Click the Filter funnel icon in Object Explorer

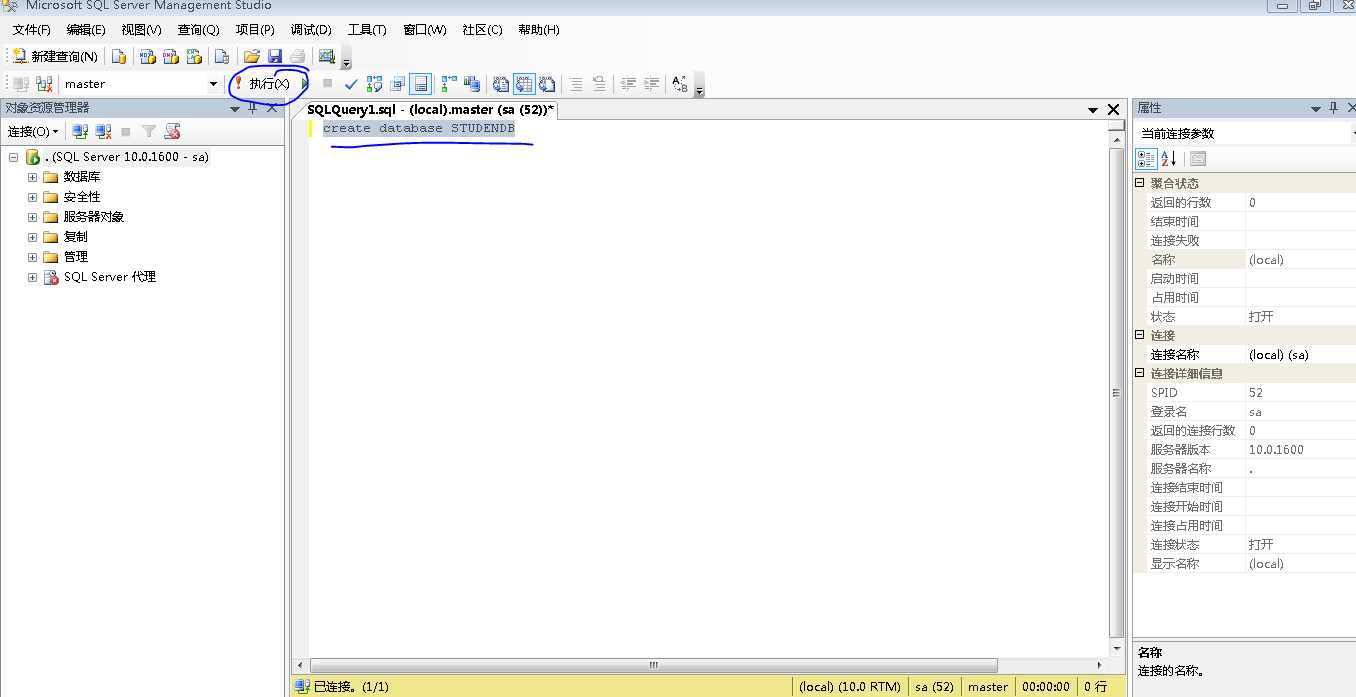[x=148, y=131]
